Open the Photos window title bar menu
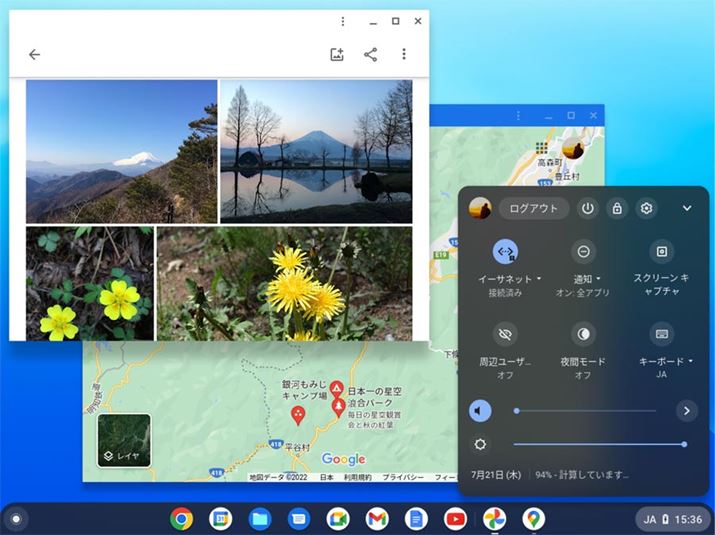 [x=343, y=21]
